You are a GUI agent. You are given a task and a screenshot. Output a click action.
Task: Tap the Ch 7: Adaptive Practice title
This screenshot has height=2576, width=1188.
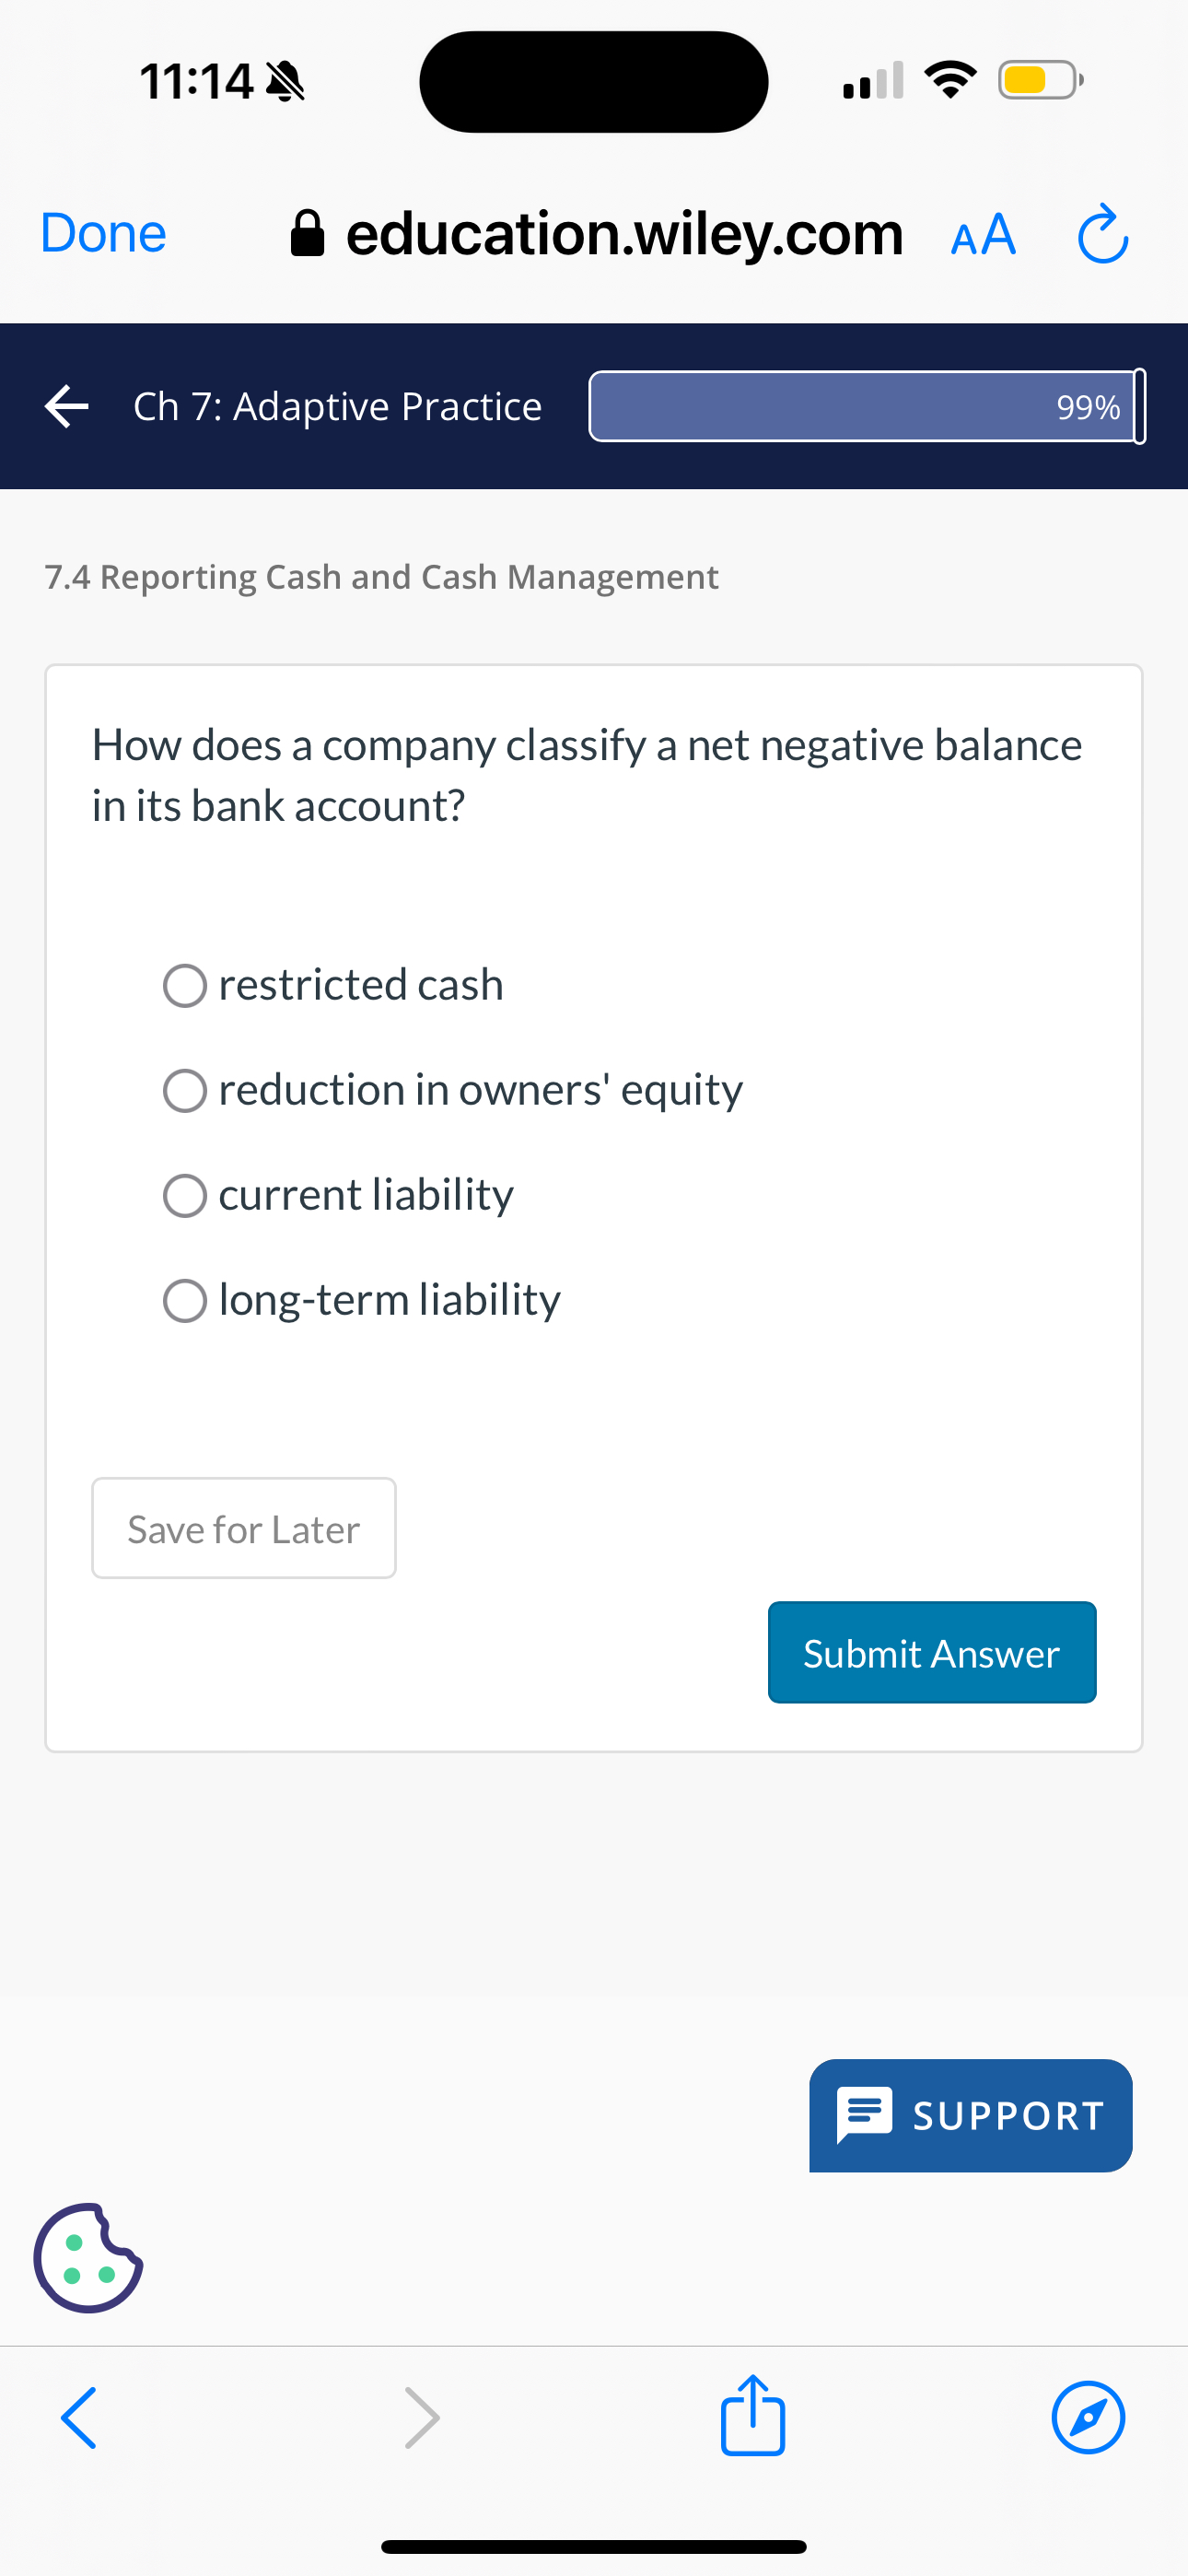click(337, 406)
